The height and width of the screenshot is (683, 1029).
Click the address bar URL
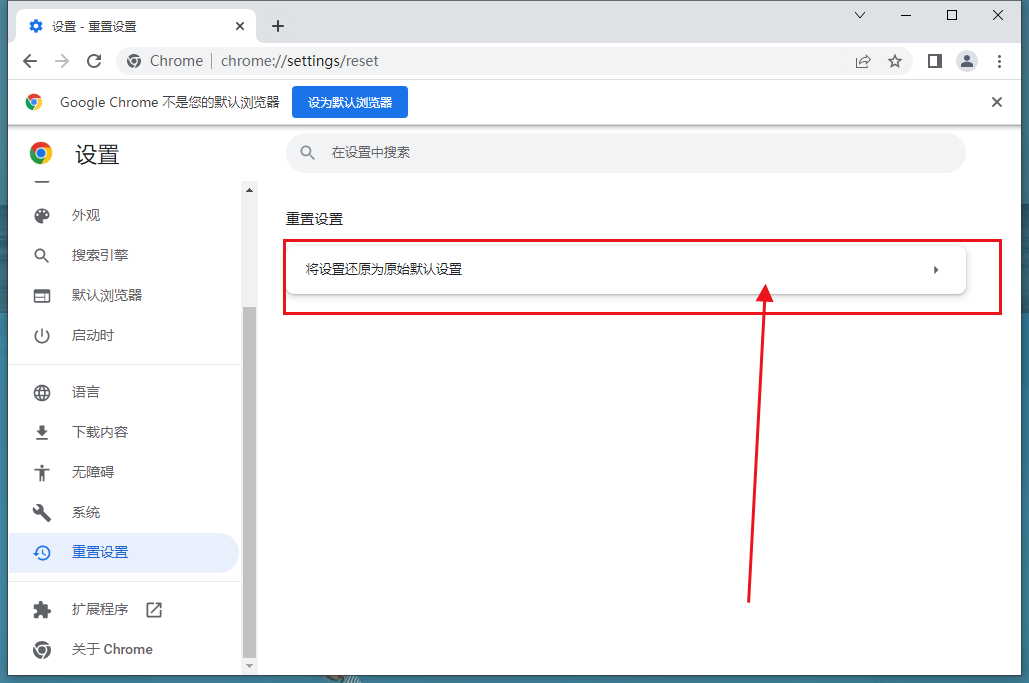click(x=299, y=61)
